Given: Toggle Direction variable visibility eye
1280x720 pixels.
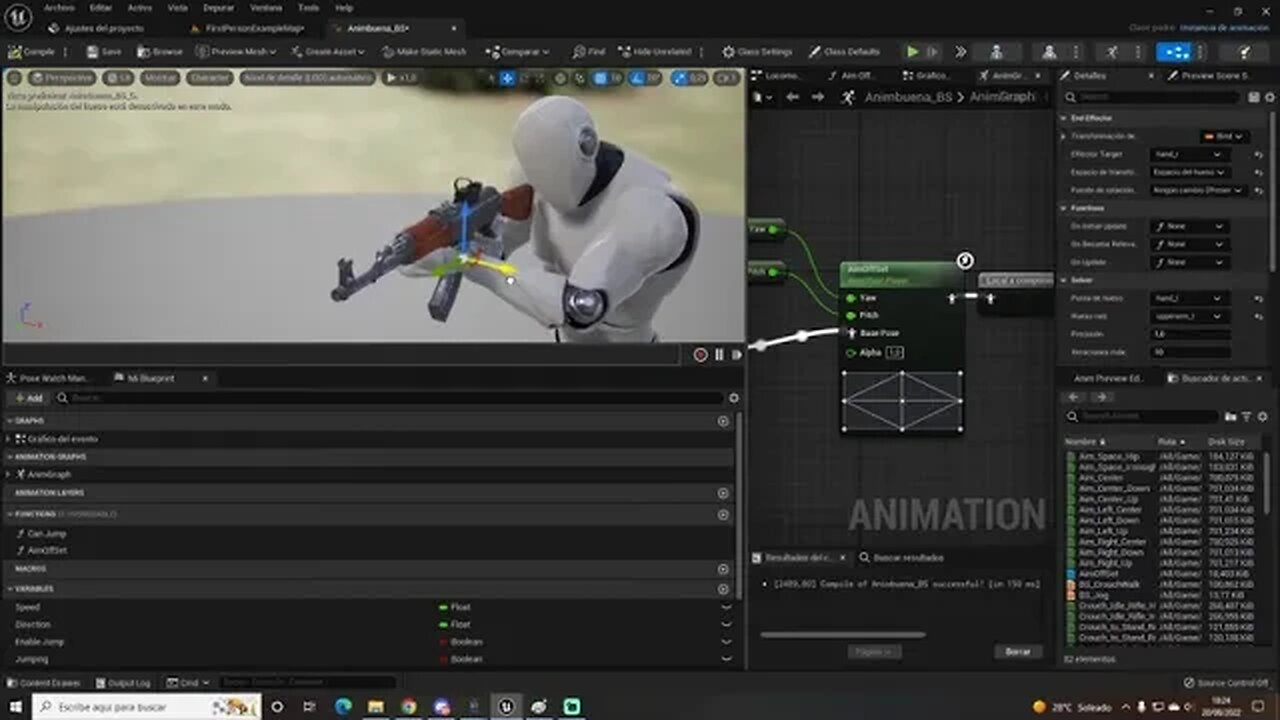Looking at the screenshot, I should pos(727,625).
